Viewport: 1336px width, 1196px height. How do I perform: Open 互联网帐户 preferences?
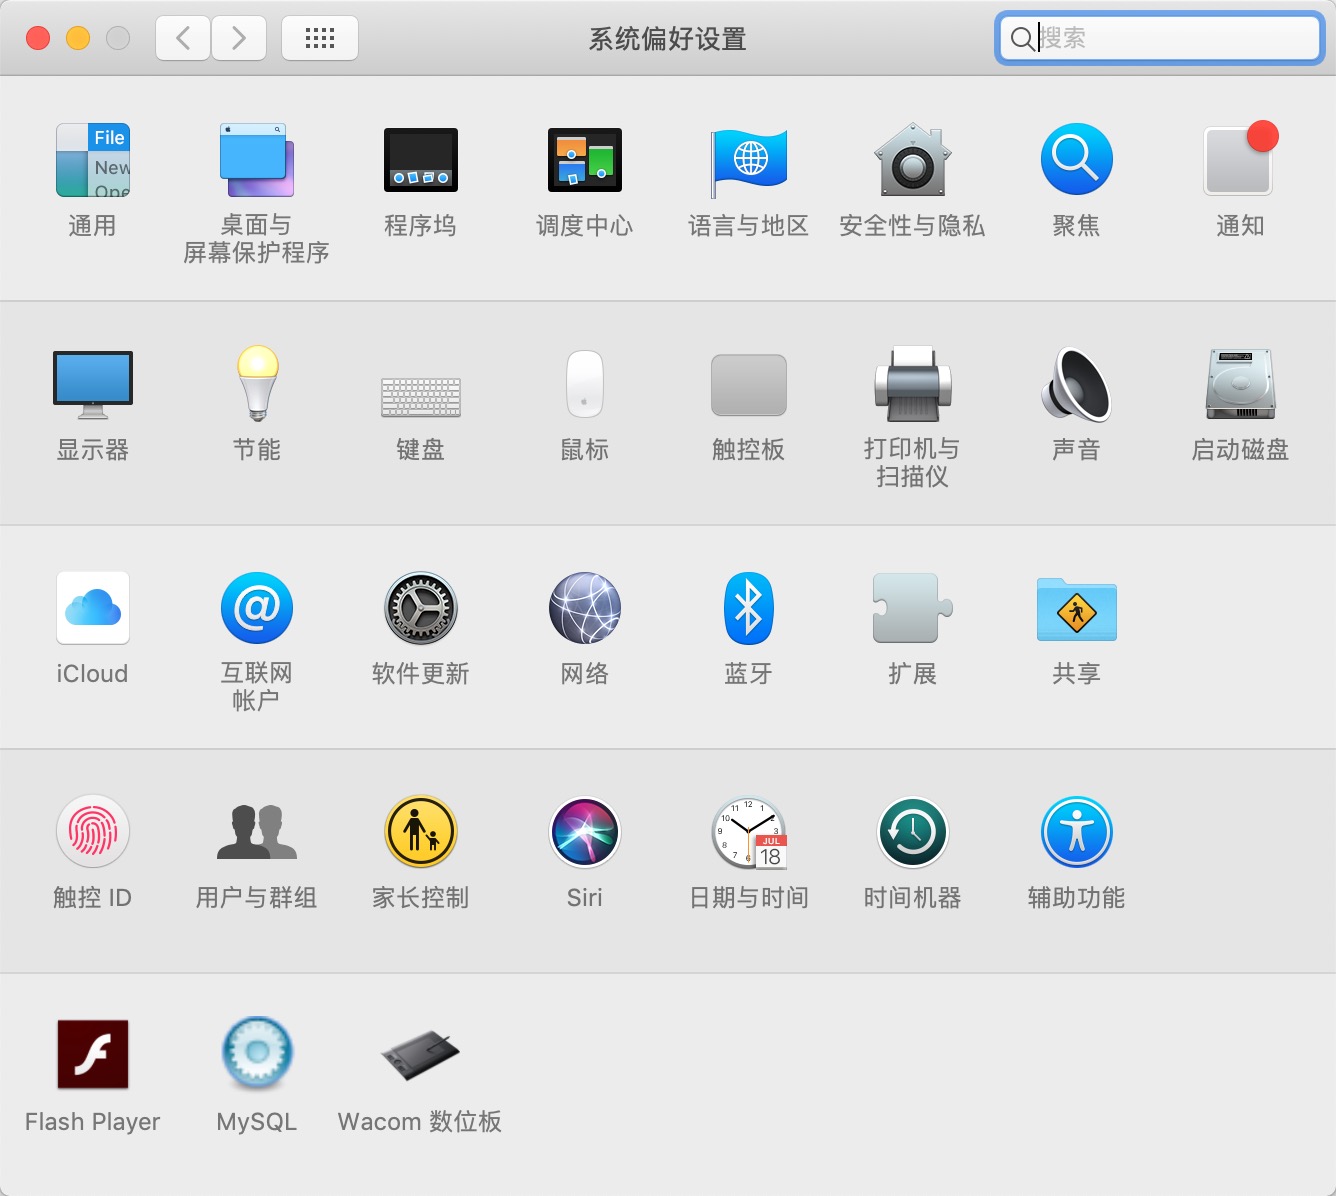(257, 608)
